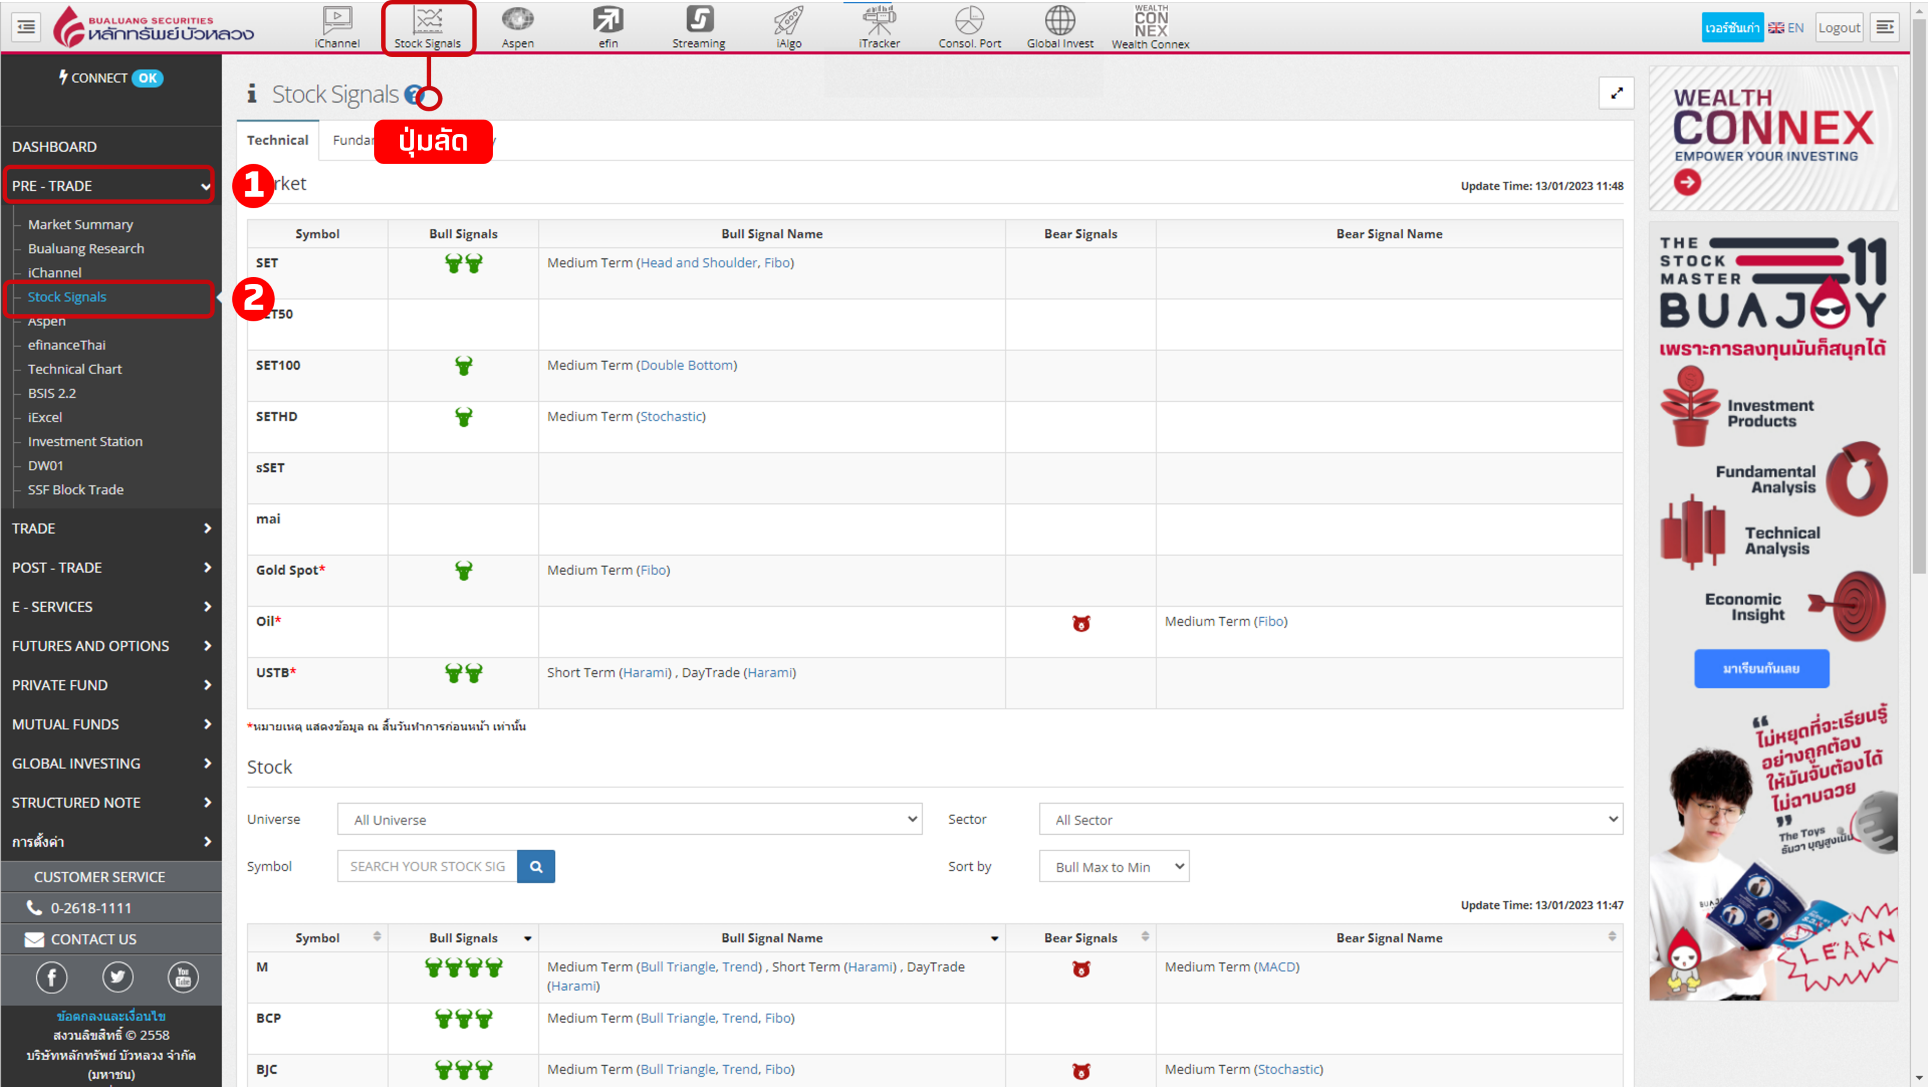Open the iTracker icon
Image resolution: width=1928 pixels, height=1087 pixels.
click(879, 27)
